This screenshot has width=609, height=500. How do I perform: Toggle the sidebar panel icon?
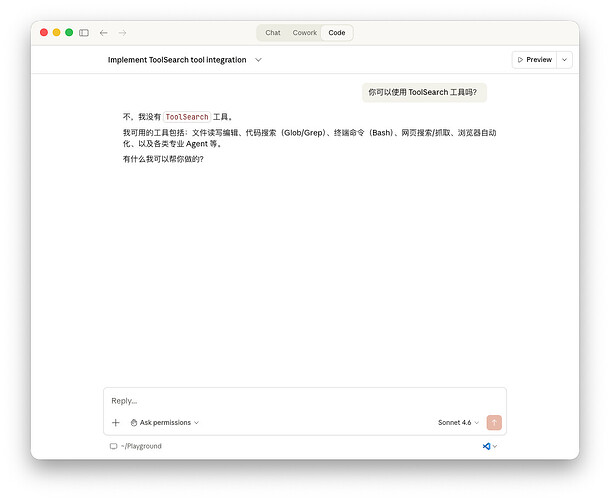pyautogui.click(x=84, y=33)
